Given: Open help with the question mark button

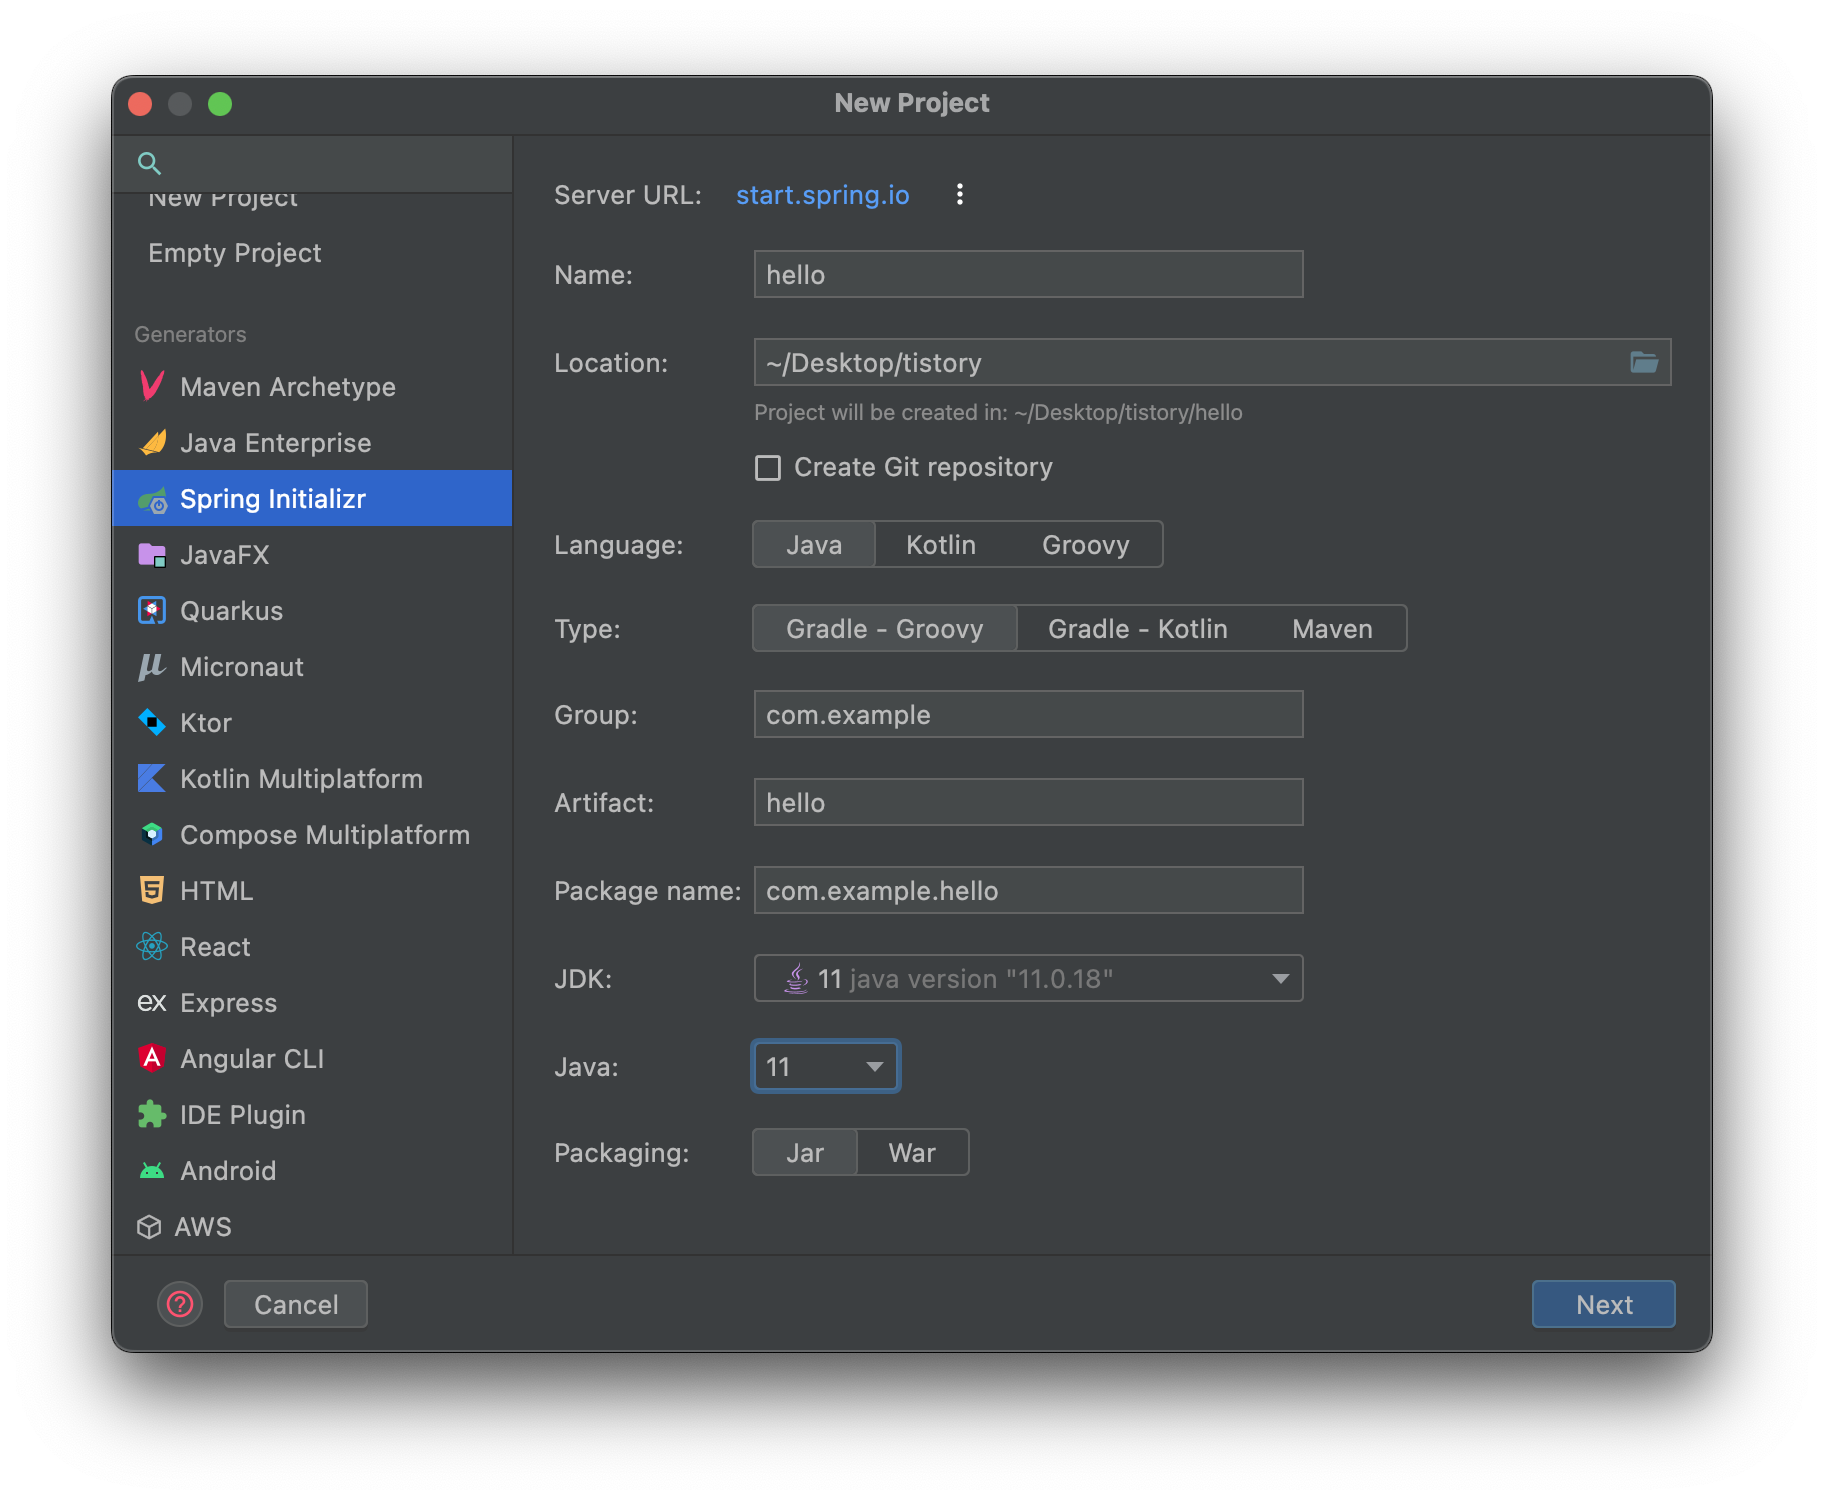Looking at the screenshot, I should [180, 1304].
